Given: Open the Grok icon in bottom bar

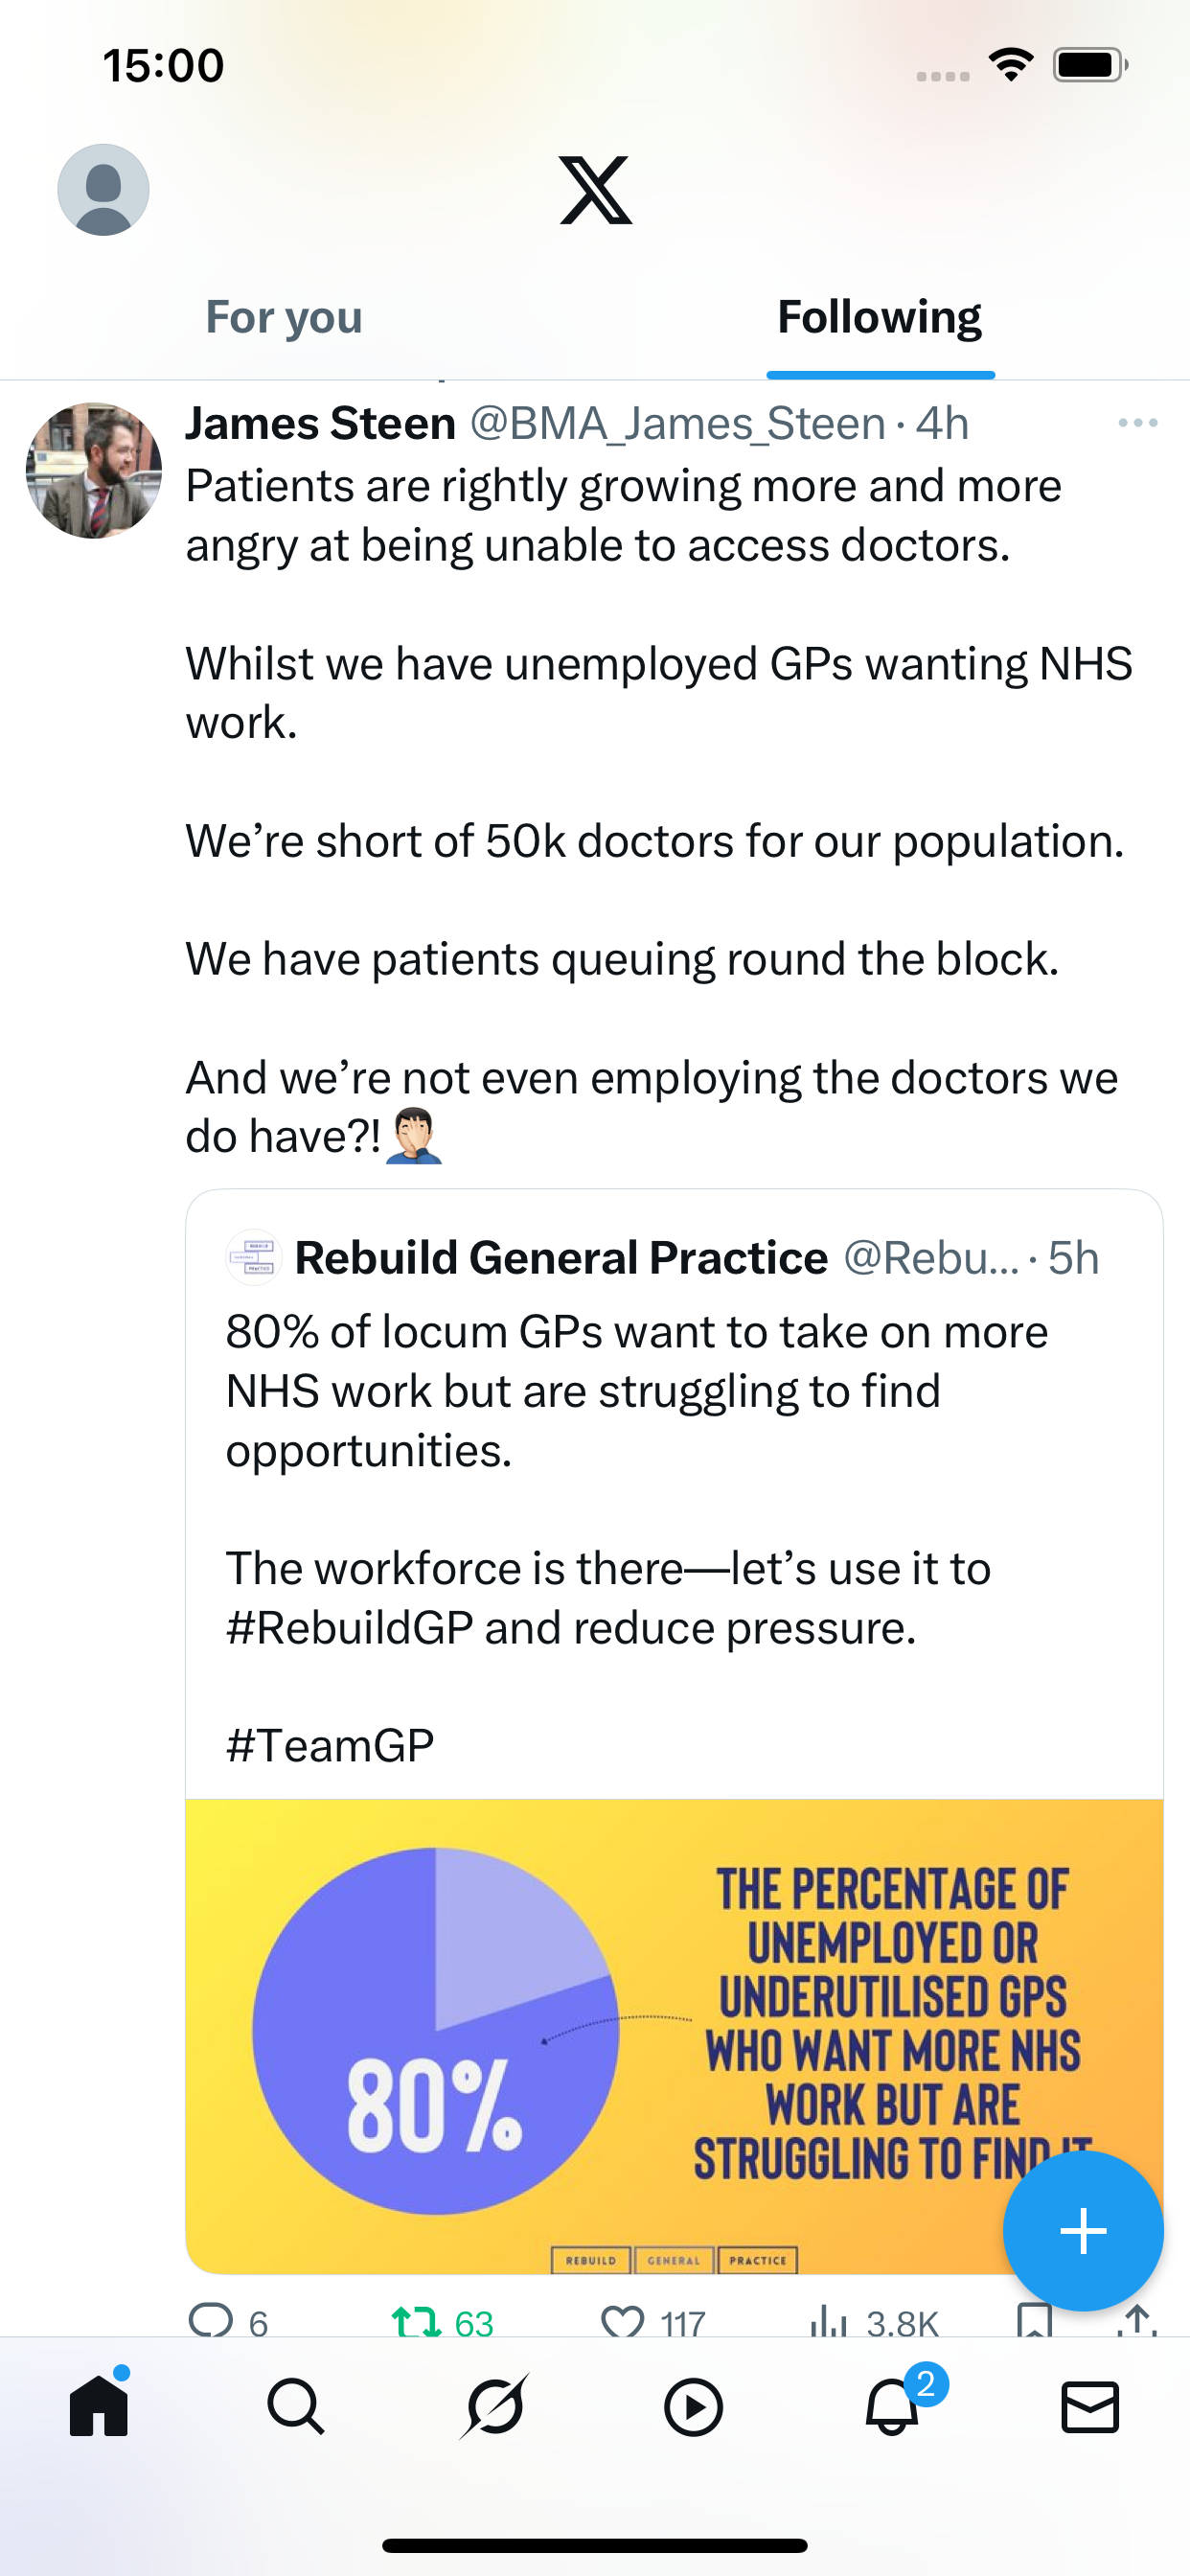Looking at the screenshot, I should (494, 2407).
